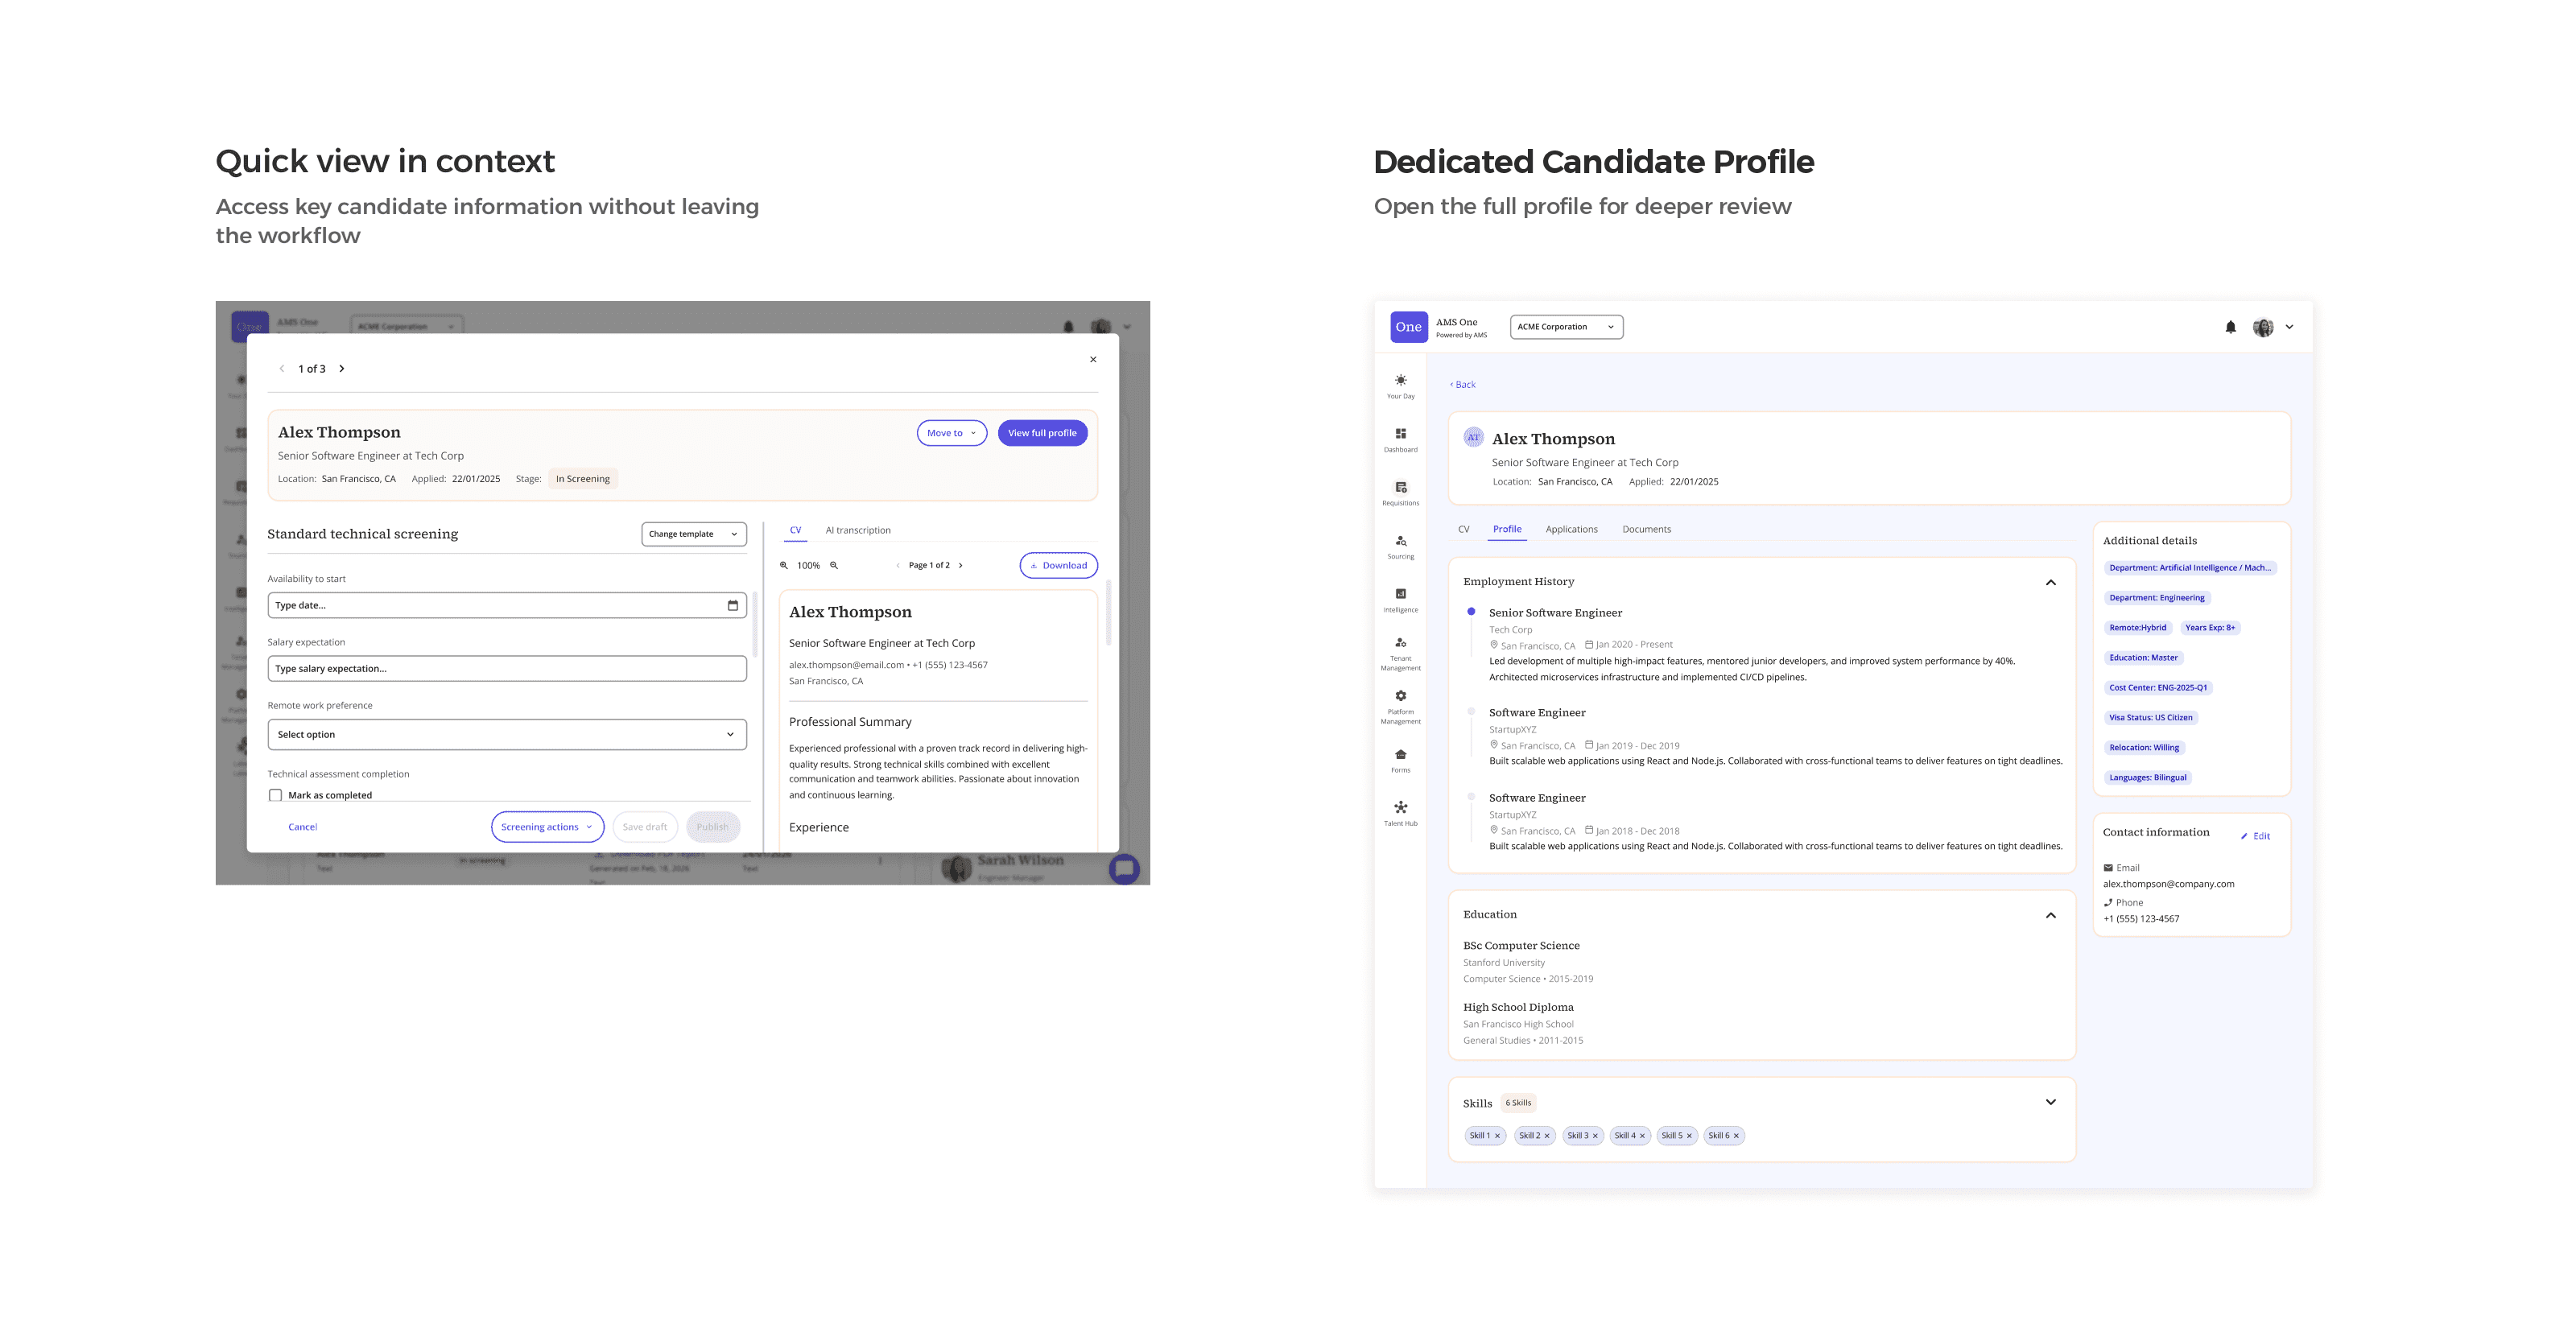Open Dashboard in the profile sidebar
This screenshot has width=2576, height=1328.
tap(1400, 440)
